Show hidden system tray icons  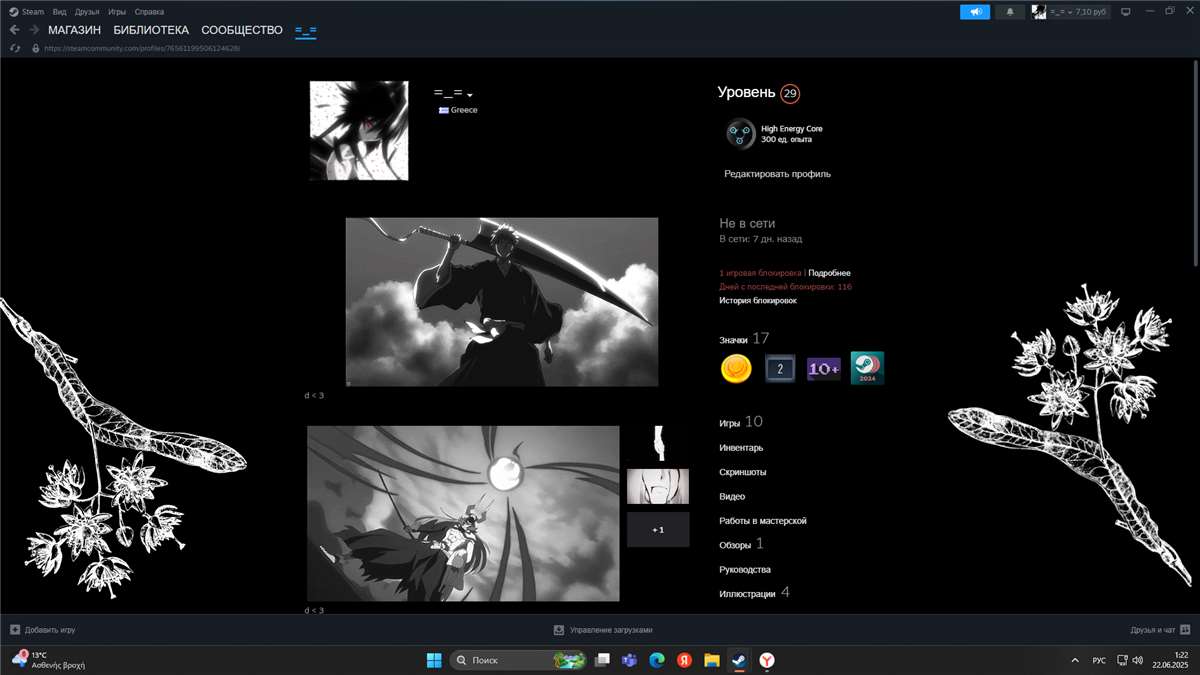pos(1075,660)
